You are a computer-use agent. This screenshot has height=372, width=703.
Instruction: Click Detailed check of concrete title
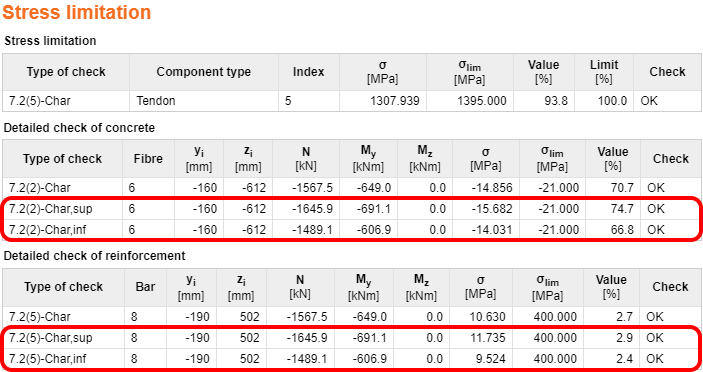(79, 128)
